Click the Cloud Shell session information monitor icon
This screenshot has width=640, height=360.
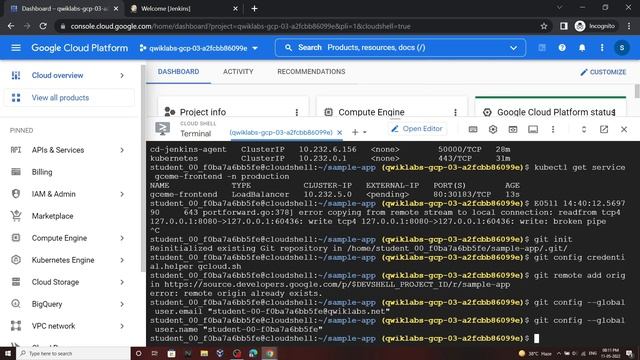click(533, 129)
